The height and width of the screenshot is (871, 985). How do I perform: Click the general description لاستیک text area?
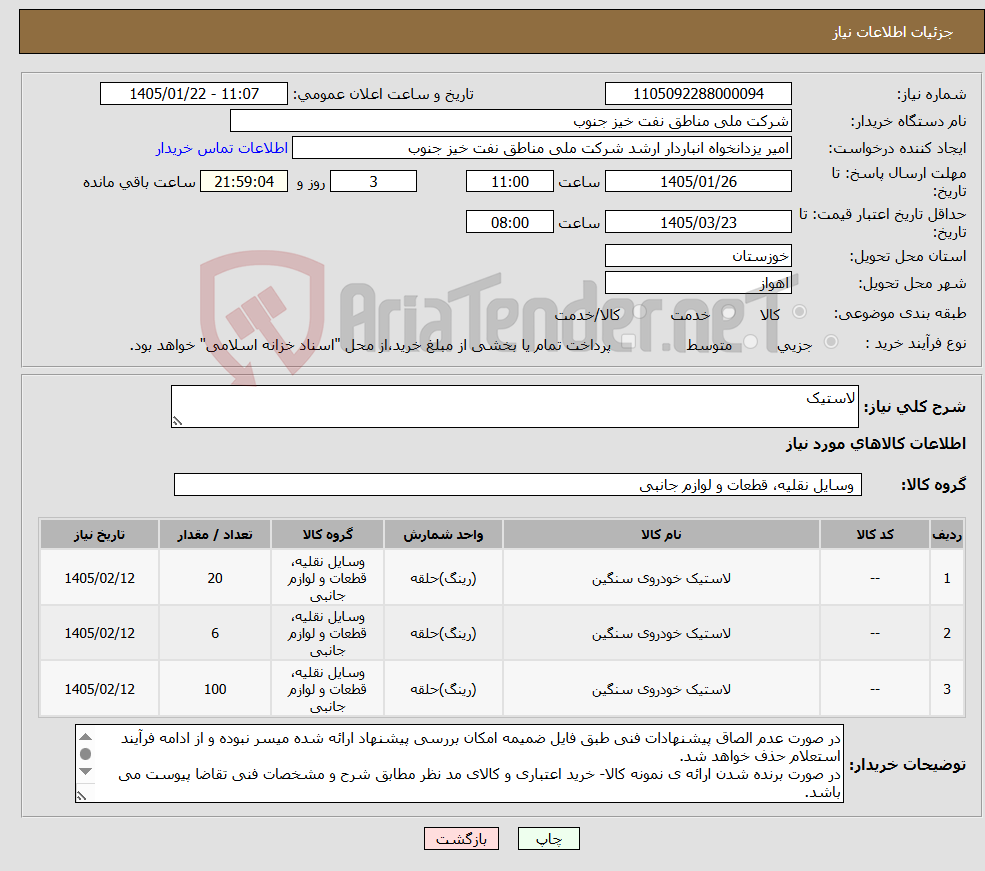[514, 406]
